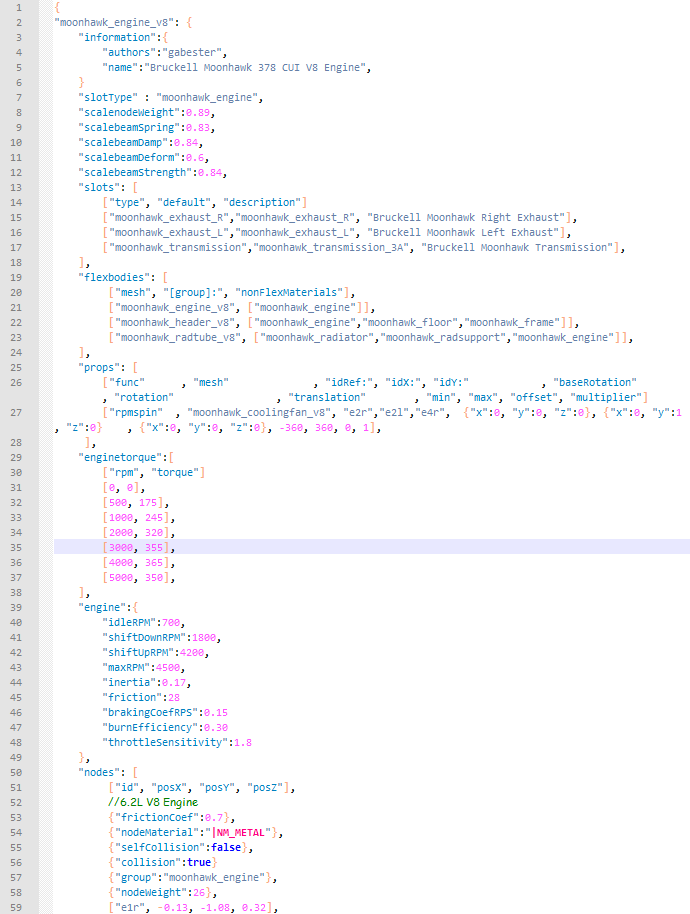The image size is (690, 914).
Task: Click the selfCollision value false
Action: point(226,848)
